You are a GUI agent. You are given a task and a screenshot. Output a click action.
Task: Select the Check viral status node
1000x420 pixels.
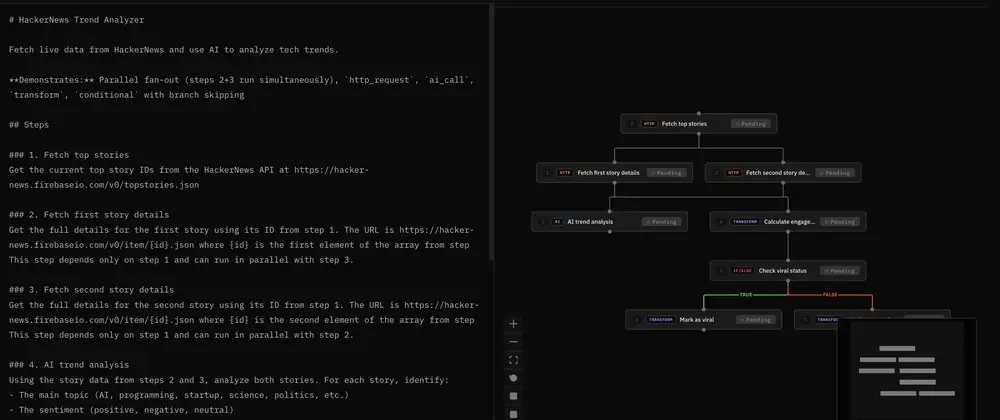(788, 271)
